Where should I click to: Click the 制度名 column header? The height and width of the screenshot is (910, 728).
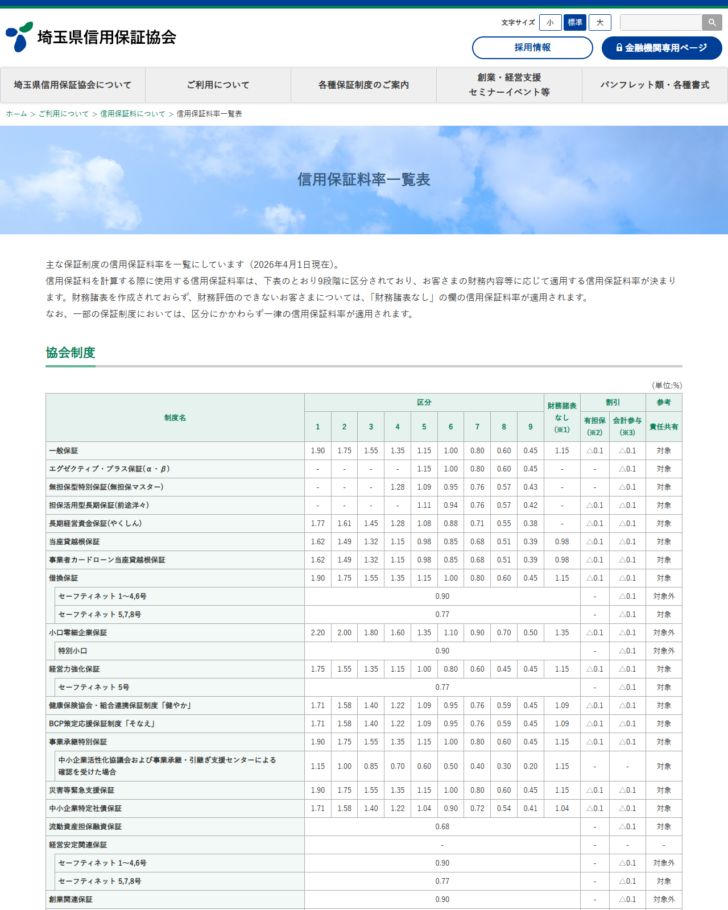coord(175,418)
